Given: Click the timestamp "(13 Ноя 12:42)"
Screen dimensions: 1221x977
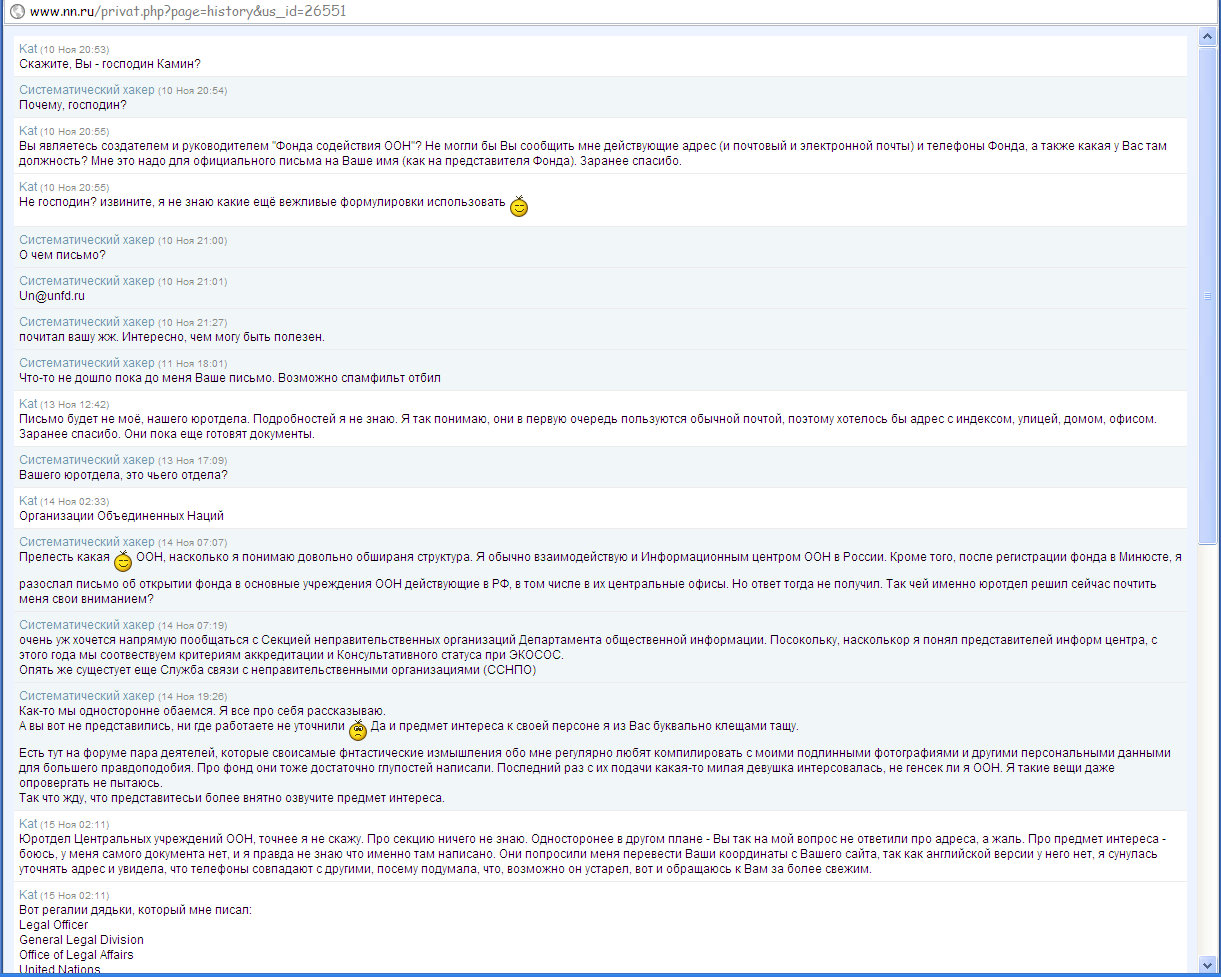Looking at the screenshot, I should tap(75, 405).
